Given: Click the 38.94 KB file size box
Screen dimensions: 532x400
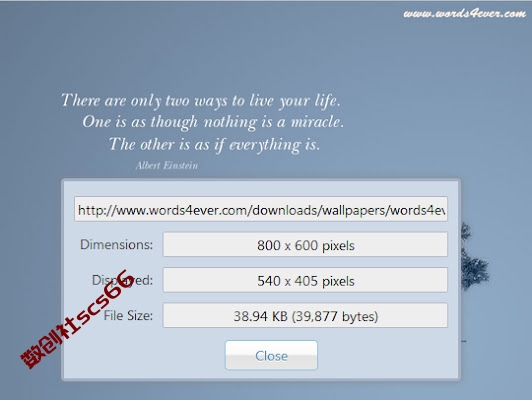Looking at the screenshot, I should [x=305, y=316].
